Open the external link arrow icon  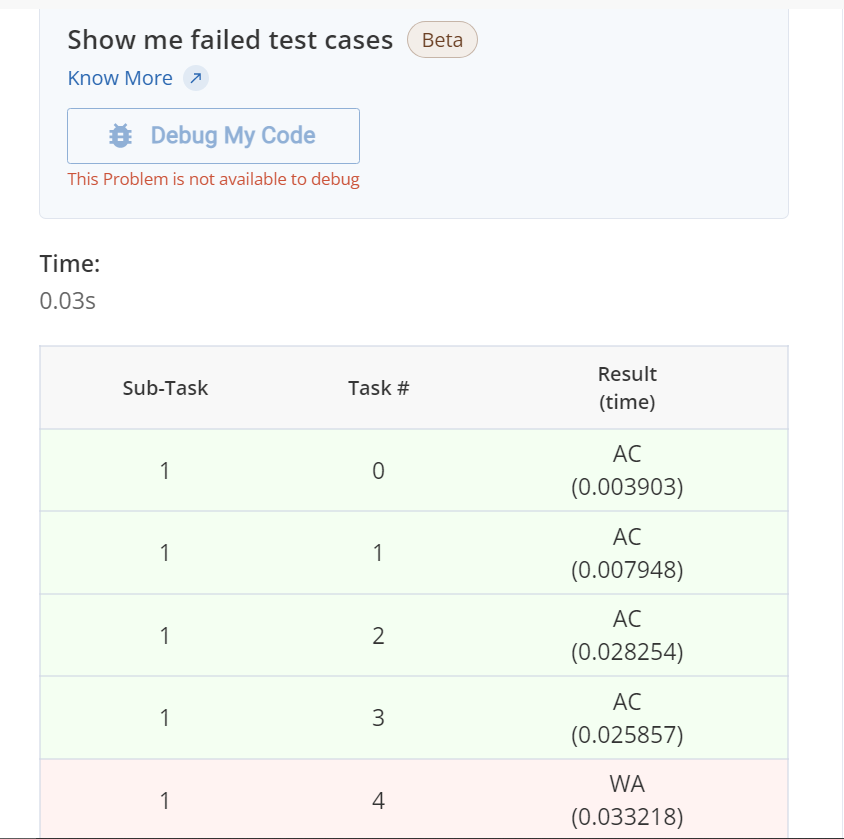click(x=196, y=78)
